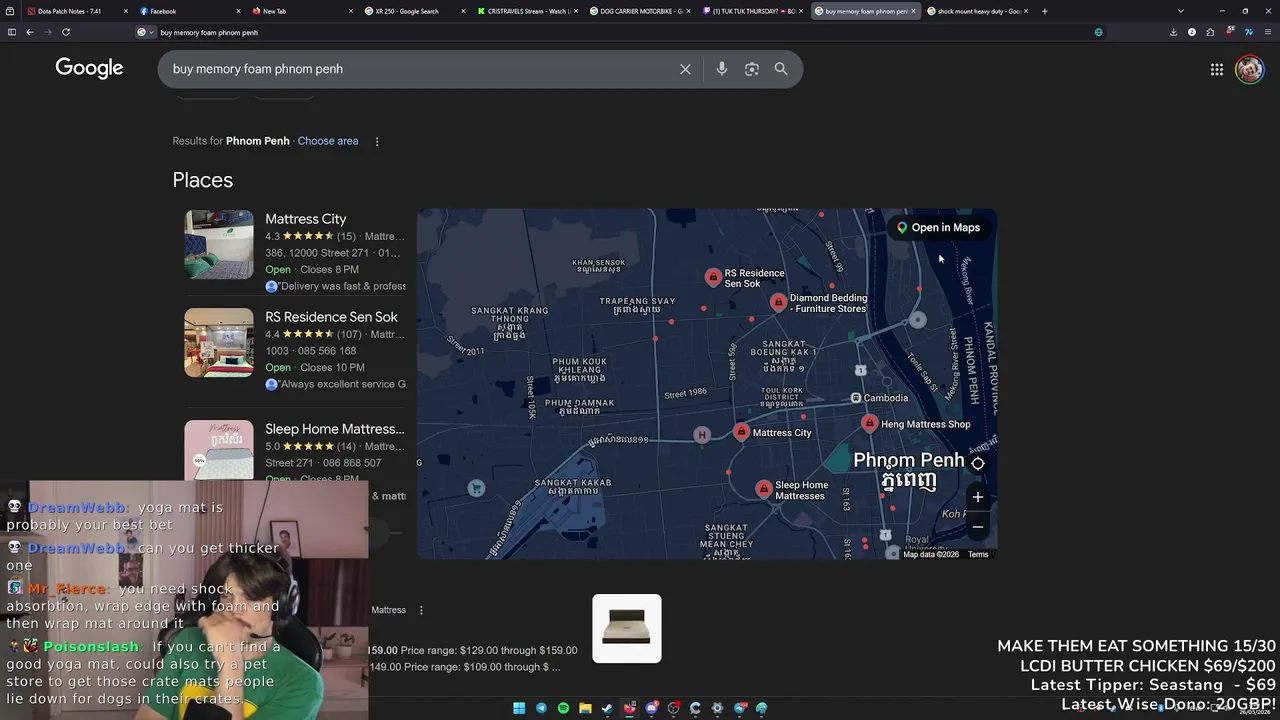The height and width of the screenshot is (720, 1280).
Task: Open the Sleep Home Mattress listing
Action: coord(334,429)
